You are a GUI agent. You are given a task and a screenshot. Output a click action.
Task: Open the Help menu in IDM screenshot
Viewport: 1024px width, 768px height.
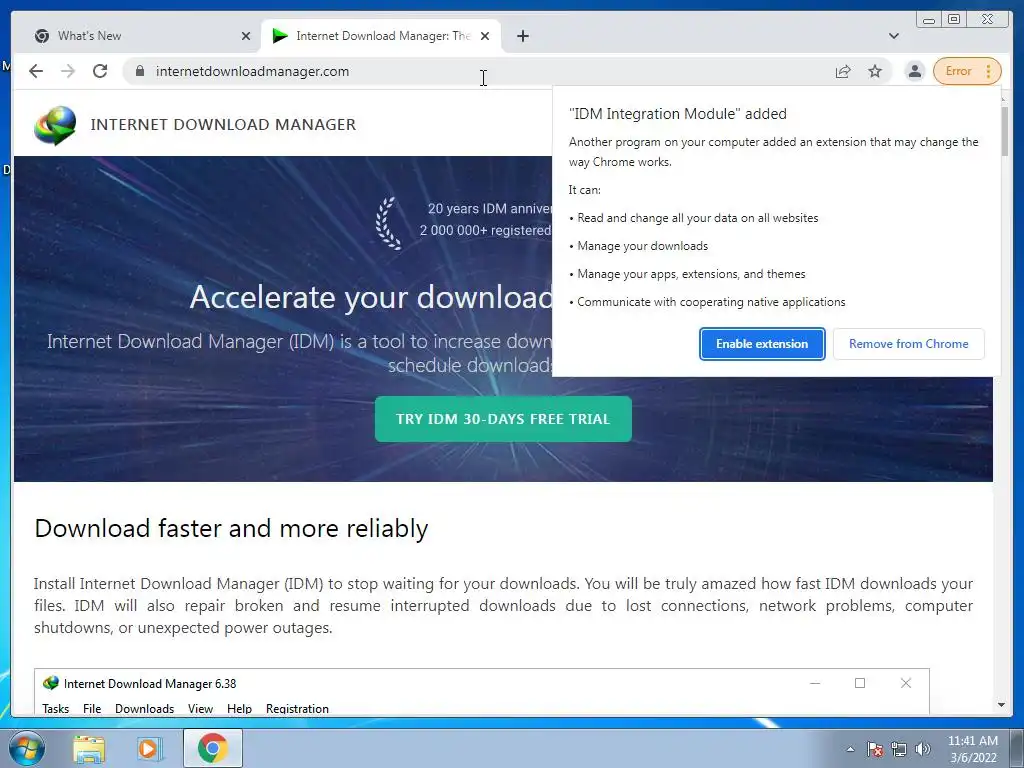[x=239, y=709]
